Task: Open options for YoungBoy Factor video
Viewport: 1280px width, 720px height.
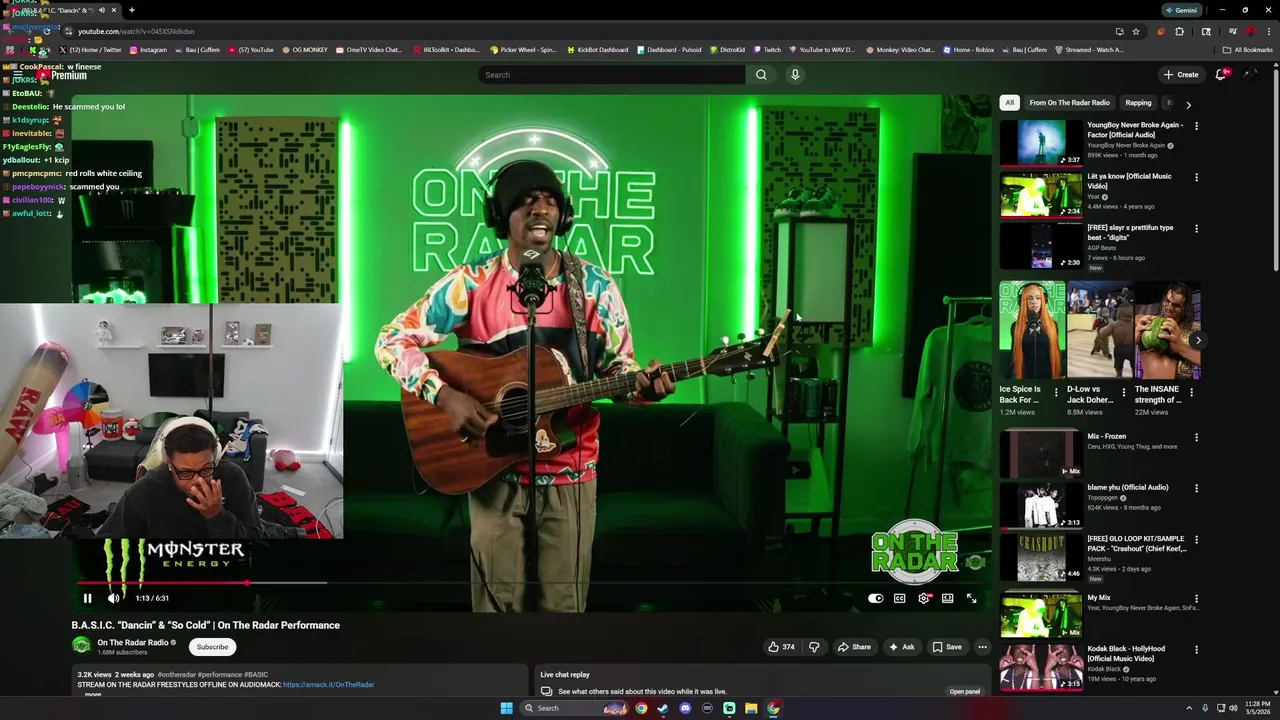Action: click(1196, 126)
